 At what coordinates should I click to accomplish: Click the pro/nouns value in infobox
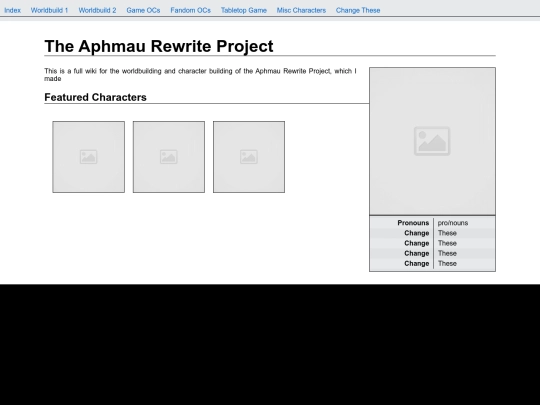tap(453, 223)
